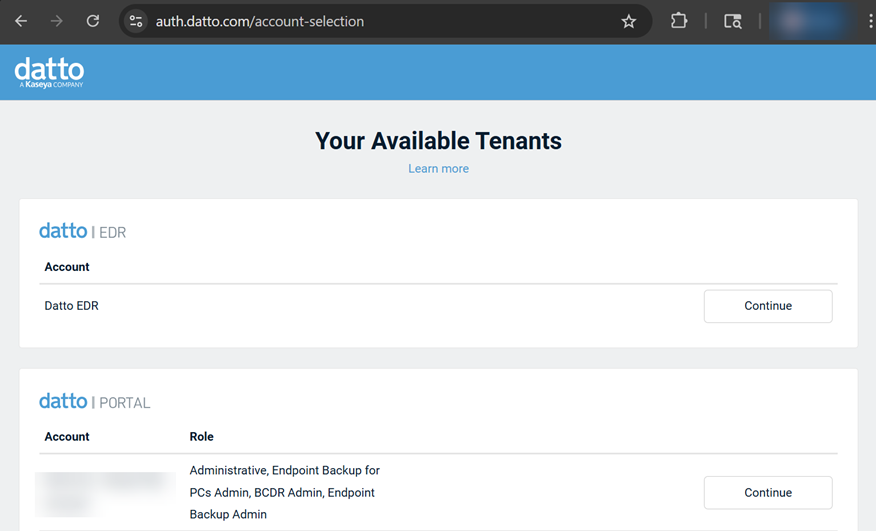Screen dimensions: 876x531
Task: Click the browser forward arrow
Action: [57, 21]
